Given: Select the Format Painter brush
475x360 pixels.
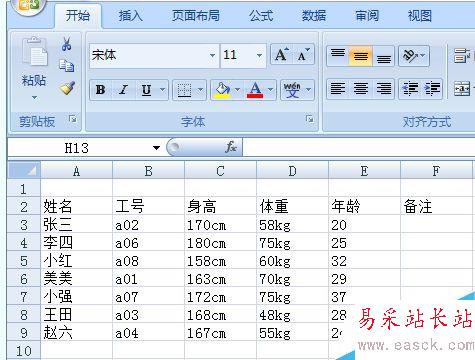Looking at the screenshot, I should tap(67, 88).
